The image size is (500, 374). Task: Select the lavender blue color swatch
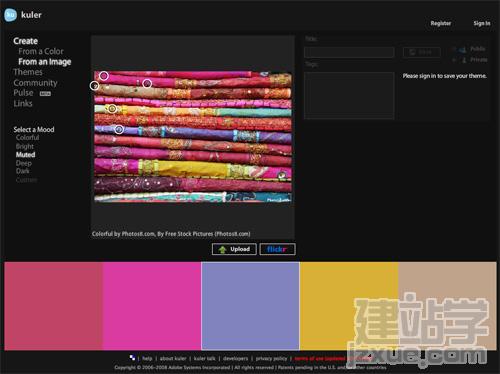click(250, 306)
